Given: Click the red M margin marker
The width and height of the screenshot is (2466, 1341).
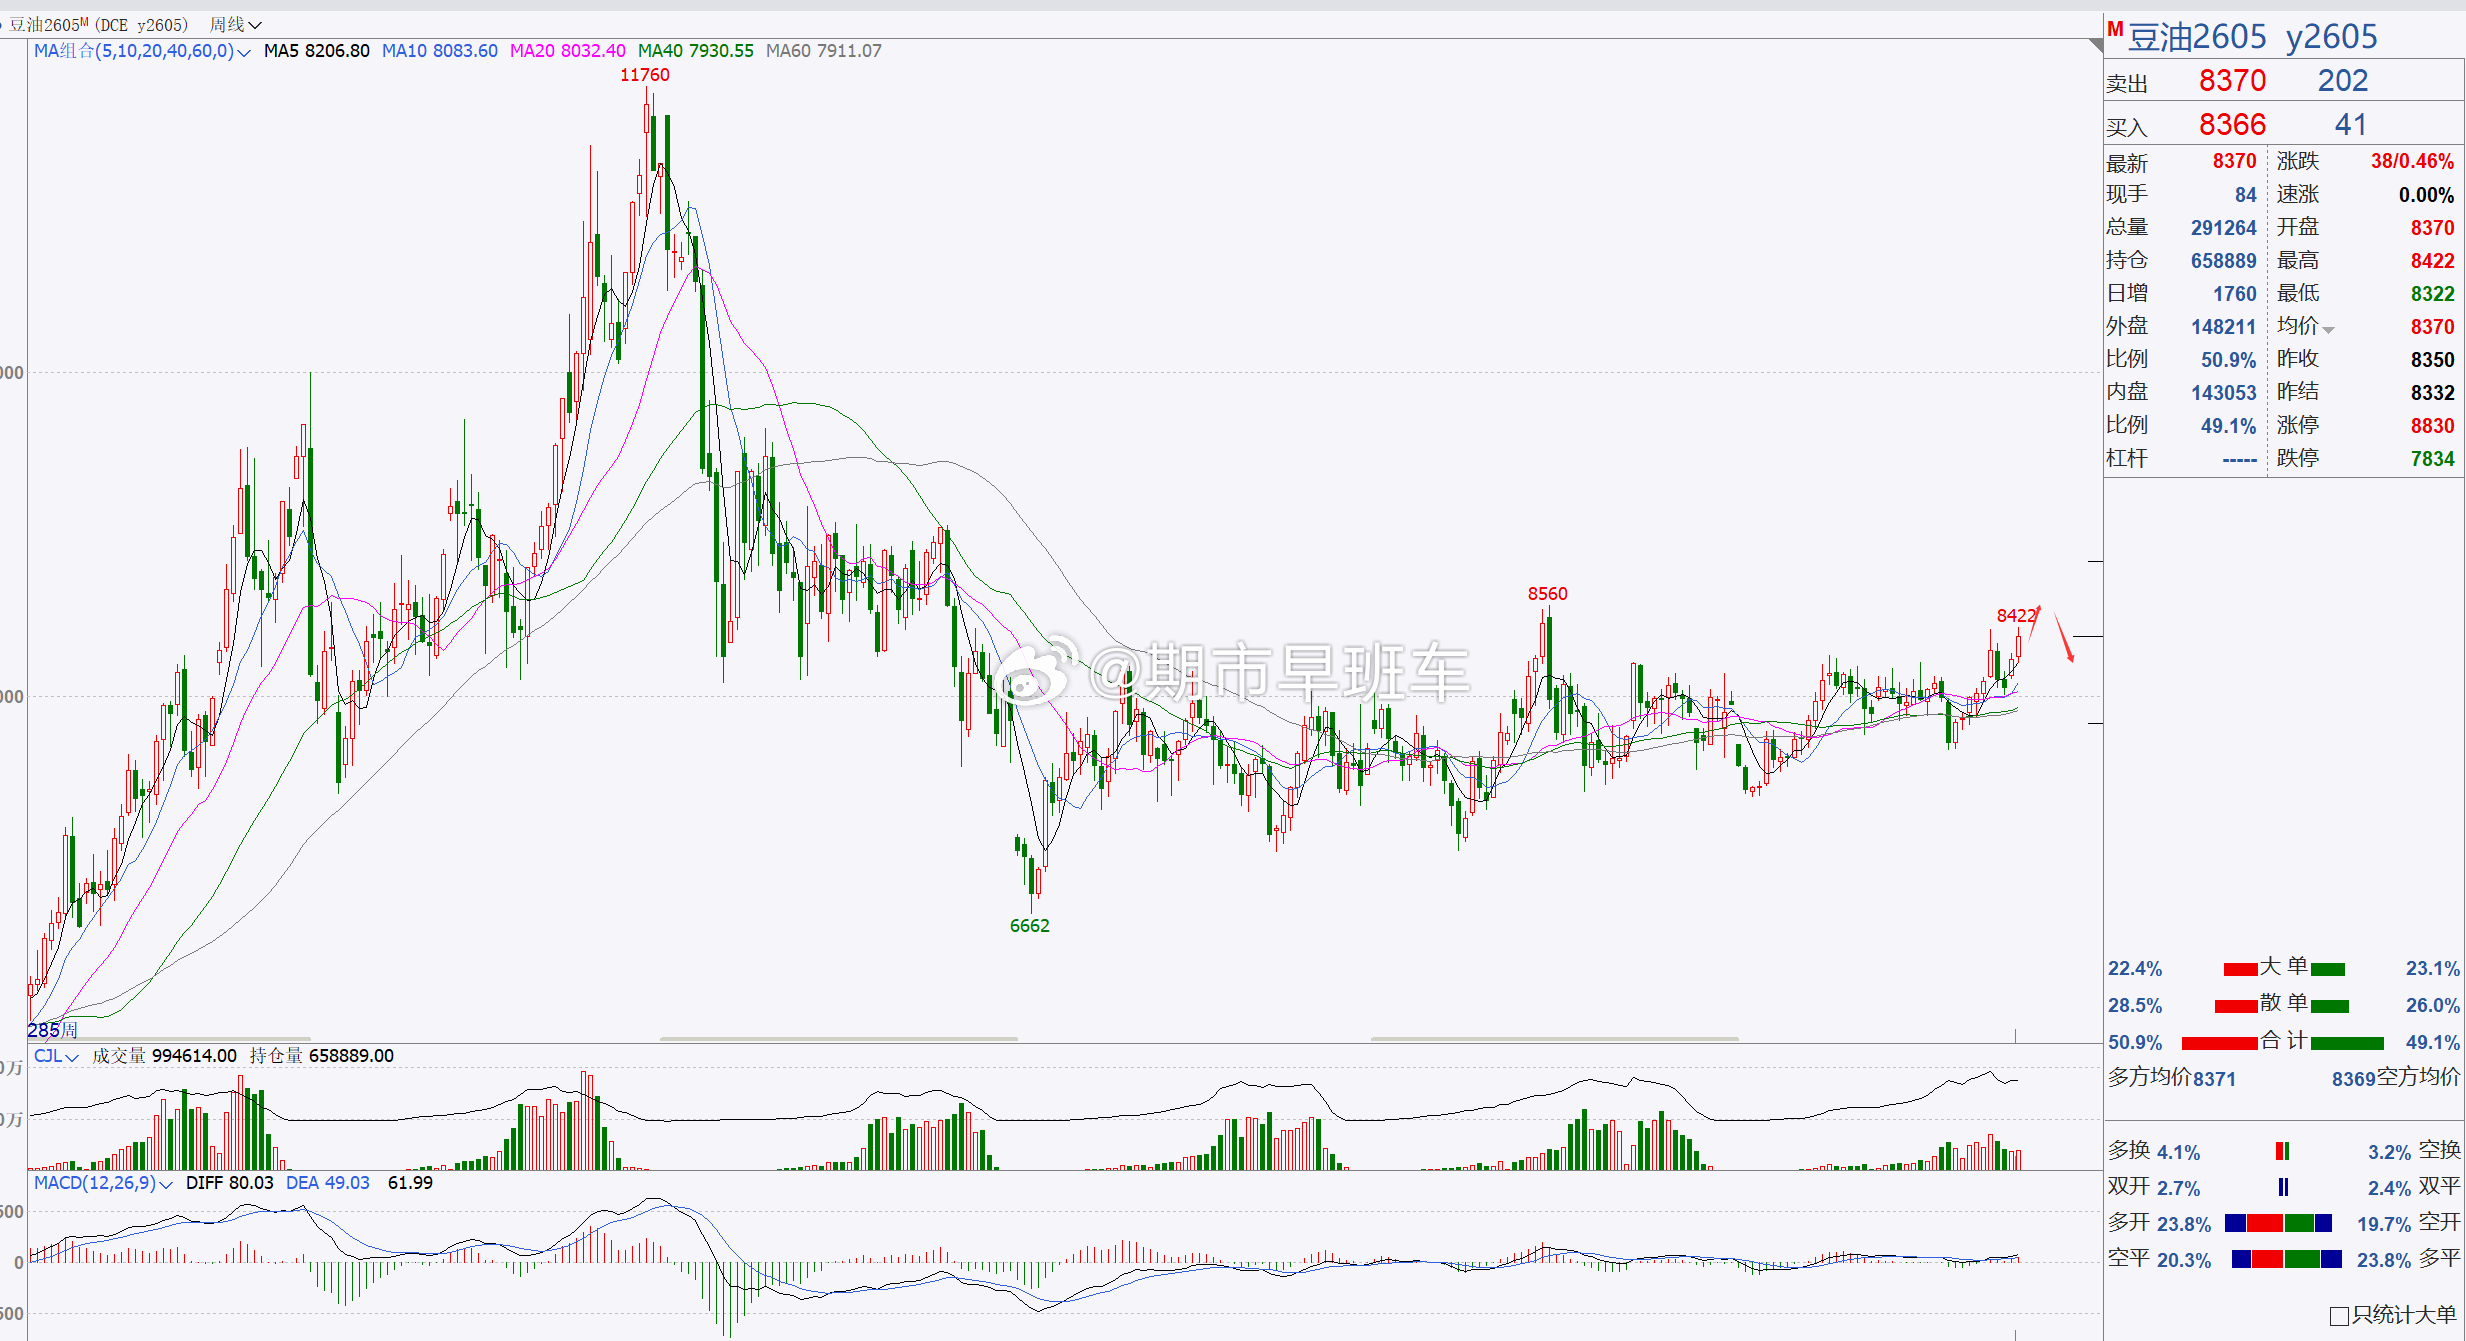Looking at the screenshot, I should (2114, 30).
